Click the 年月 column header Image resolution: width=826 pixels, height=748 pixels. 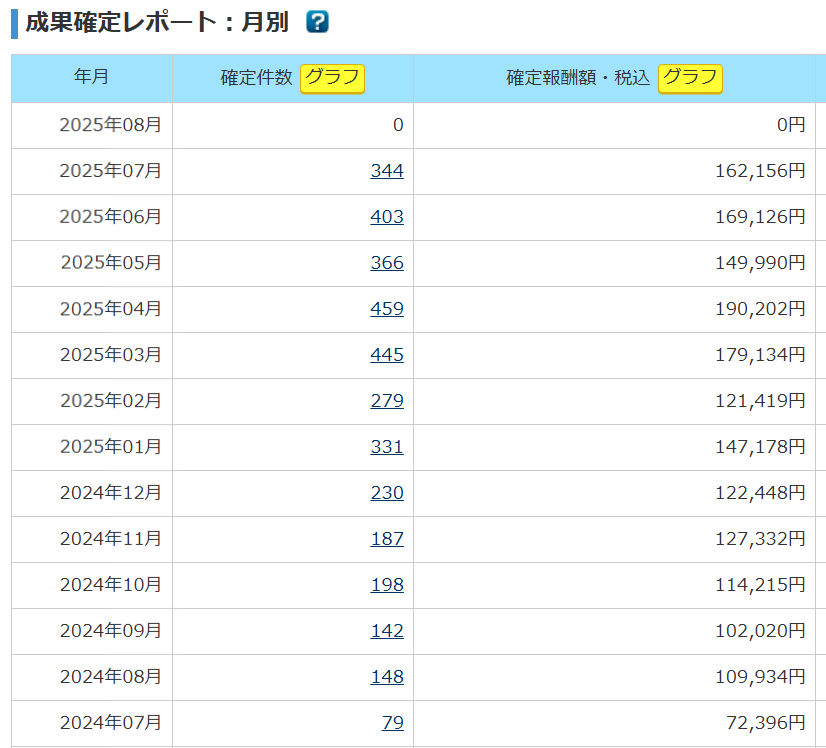(x=92, y=77)
